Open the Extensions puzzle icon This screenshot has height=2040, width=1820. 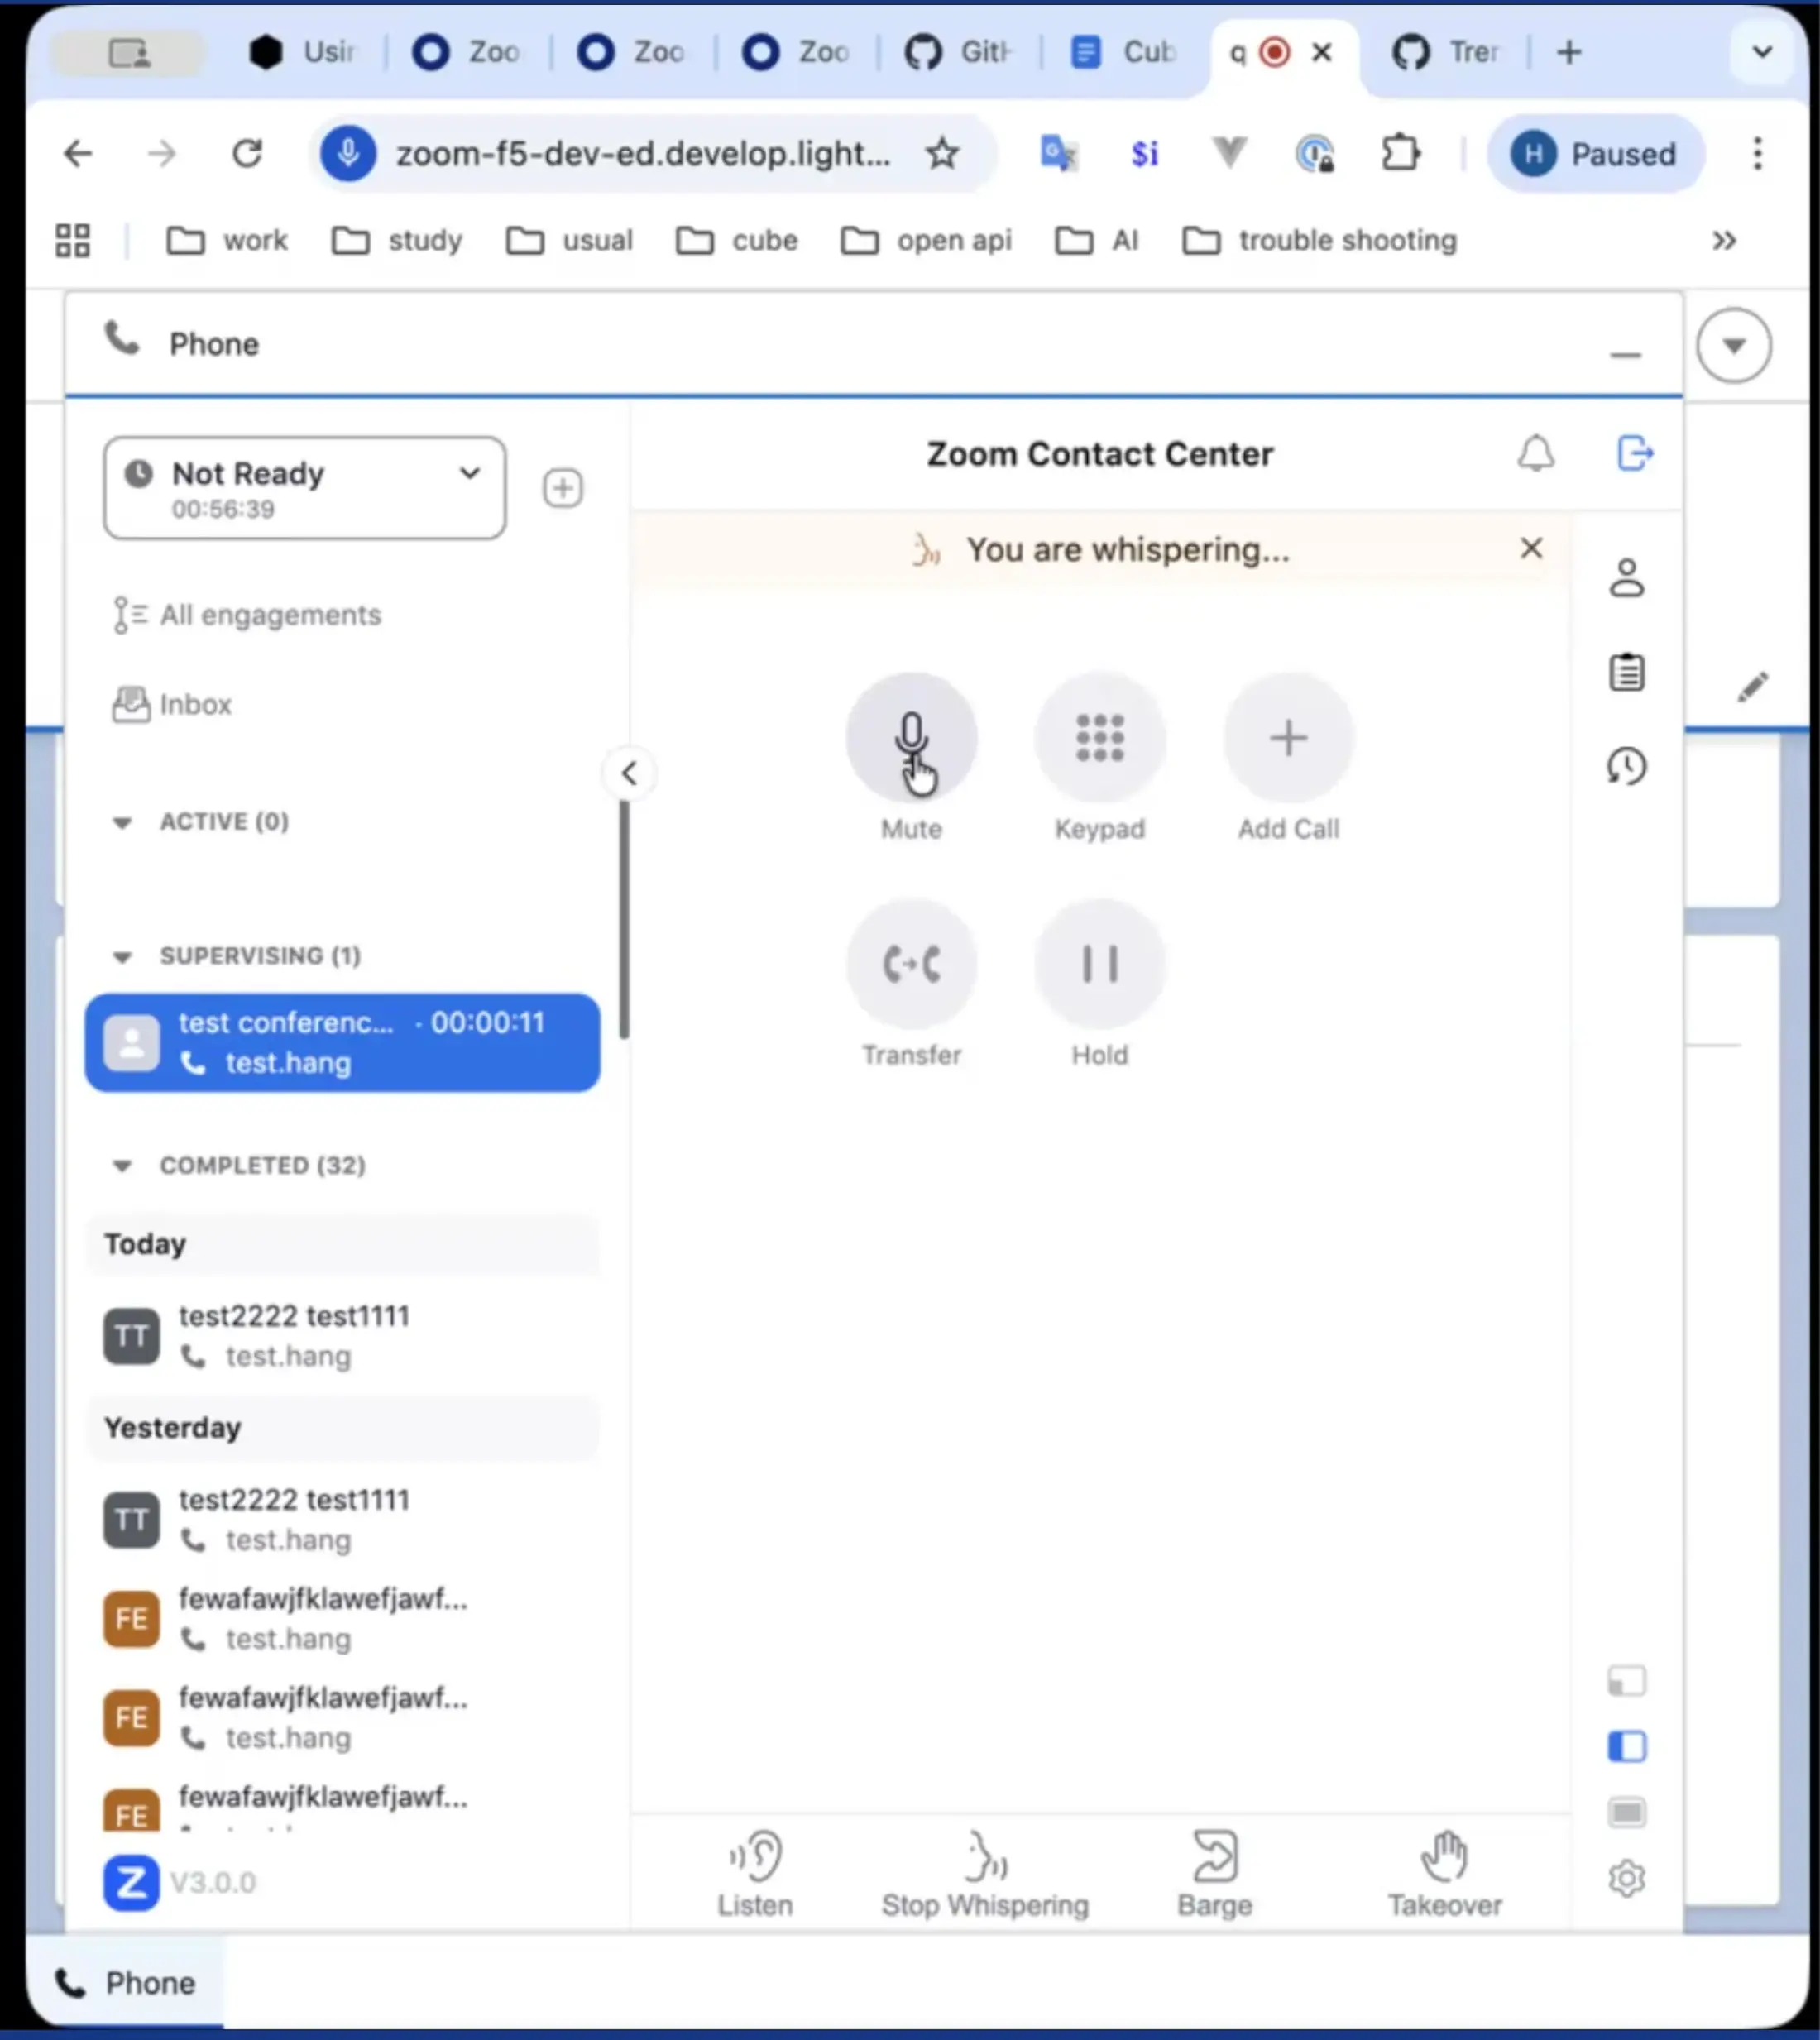point(1400,154)
